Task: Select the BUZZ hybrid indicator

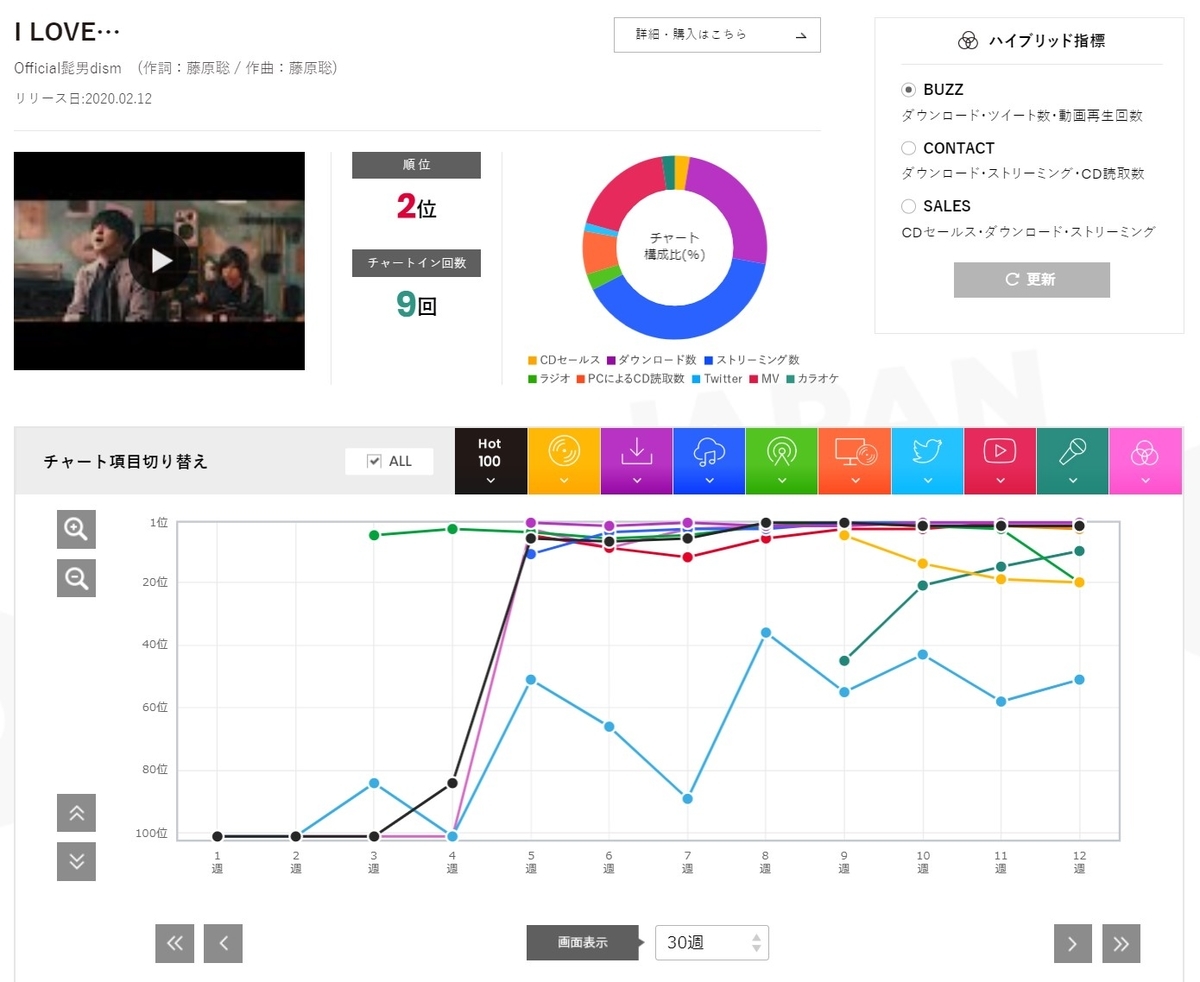Action: pyautogui.click(x=908, y=89)
